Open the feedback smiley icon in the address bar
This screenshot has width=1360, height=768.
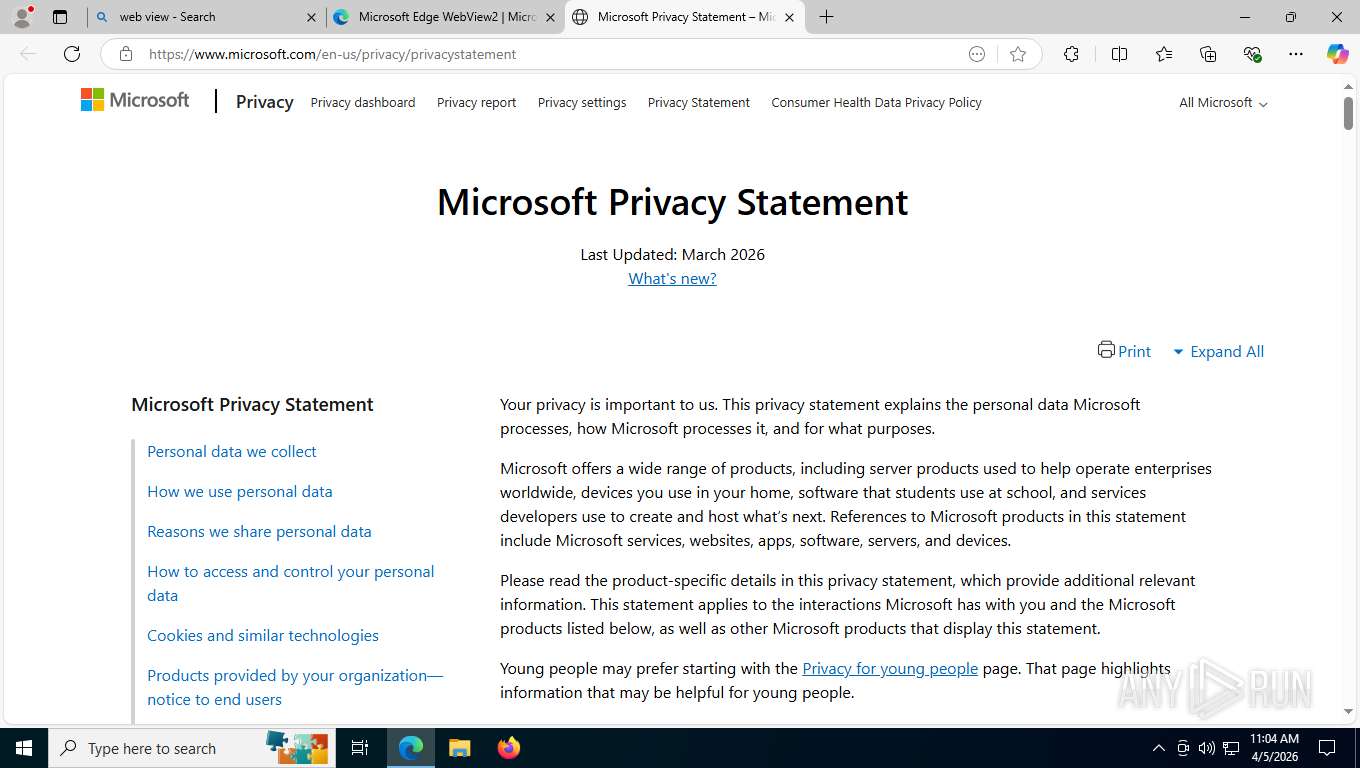(x=977, y=54)
